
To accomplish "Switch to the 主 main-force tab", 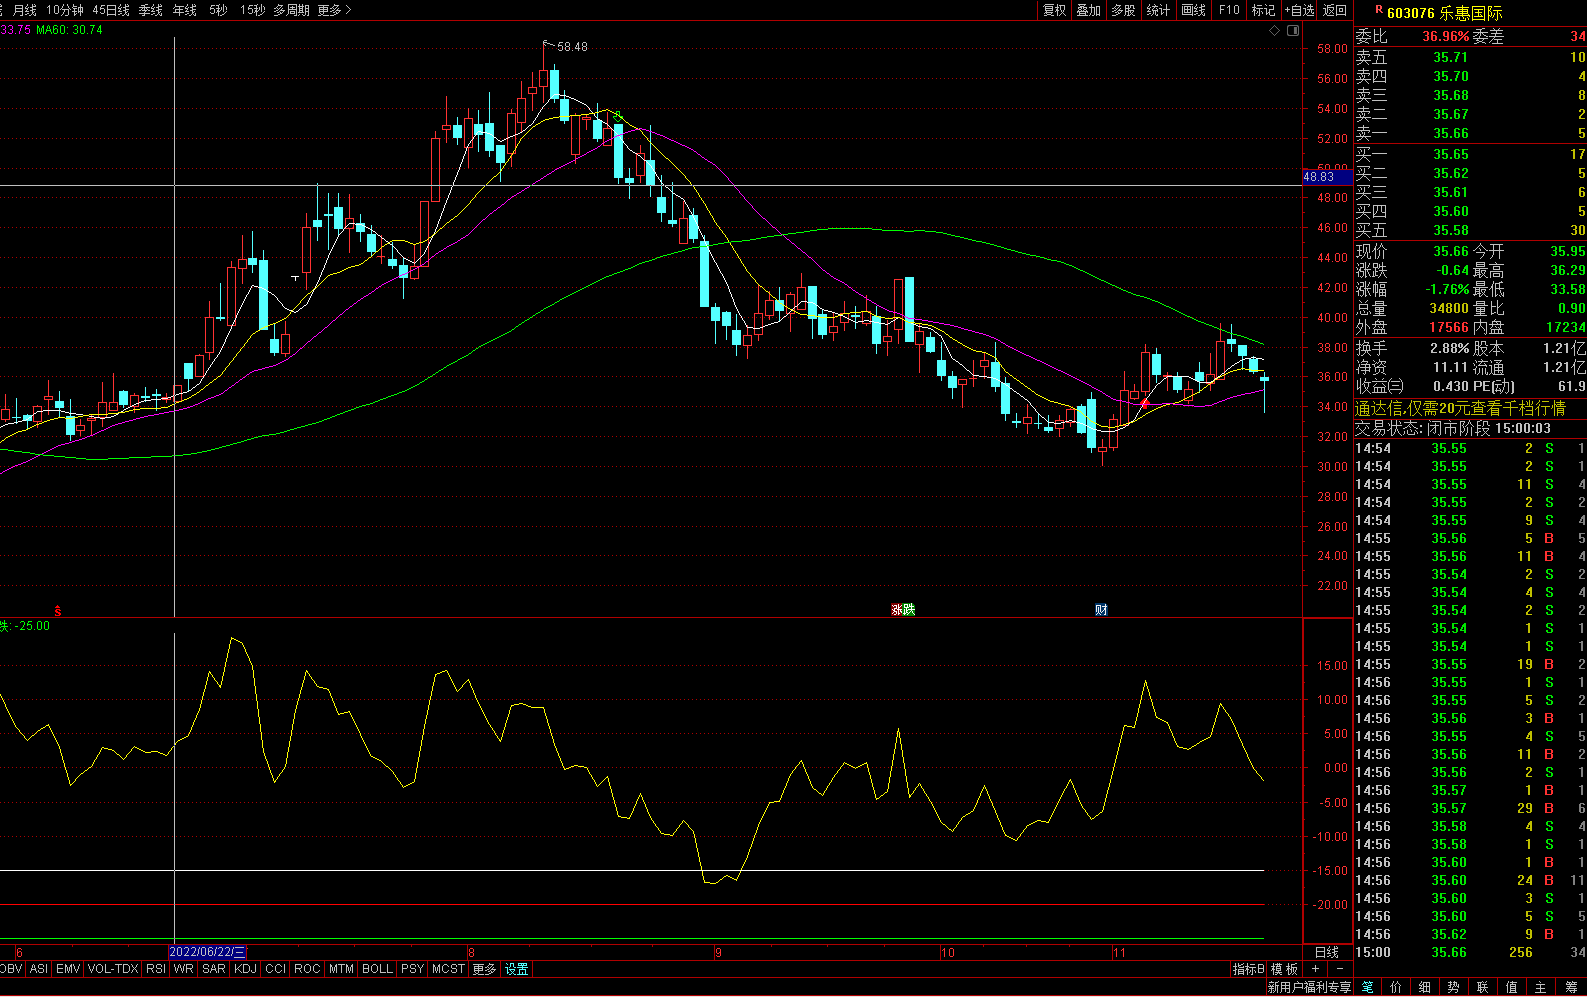I will click(1541, 987).
